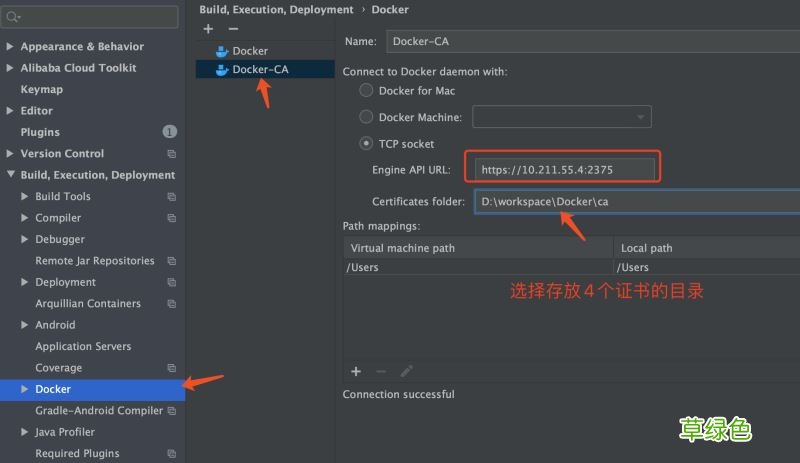Image resolution: width=800 pixels, height=463 pixels.
Task: Select the /Users virtual machine path cell
Action: 478,267
